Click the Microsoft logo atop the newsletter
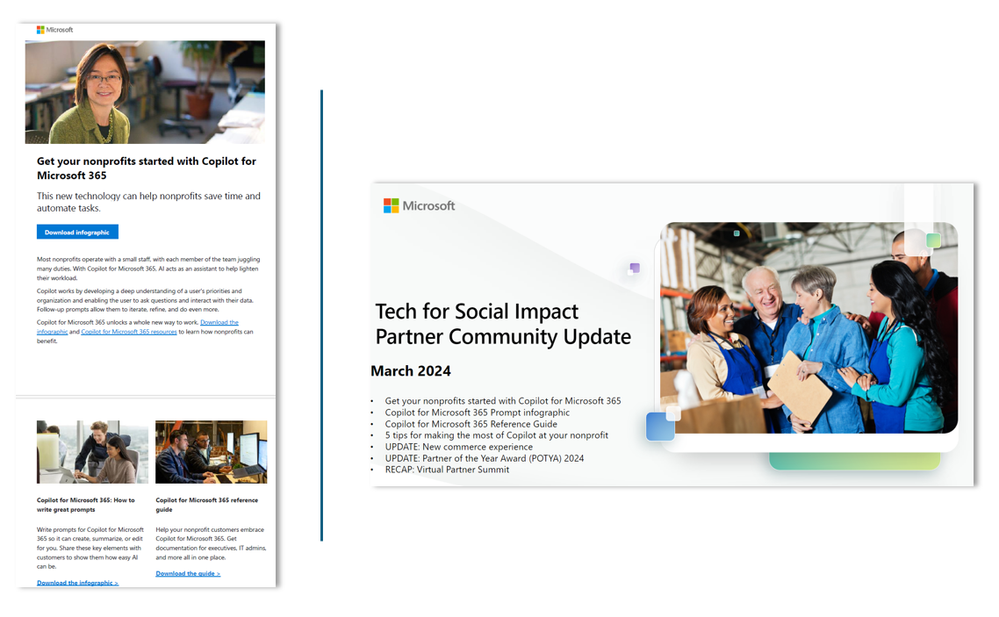This screenshot has height=617, width=999. [x=55, y=29]
